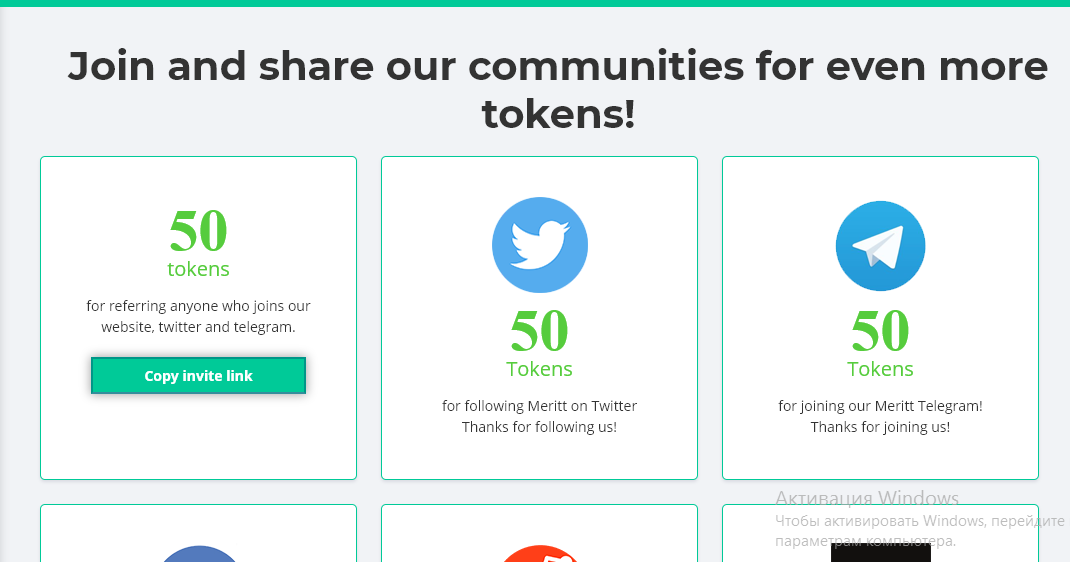Click the green 50 in the referral card
Image resolution: width=1070 pixels, height=562 pixels.
(x=198, y=230)
